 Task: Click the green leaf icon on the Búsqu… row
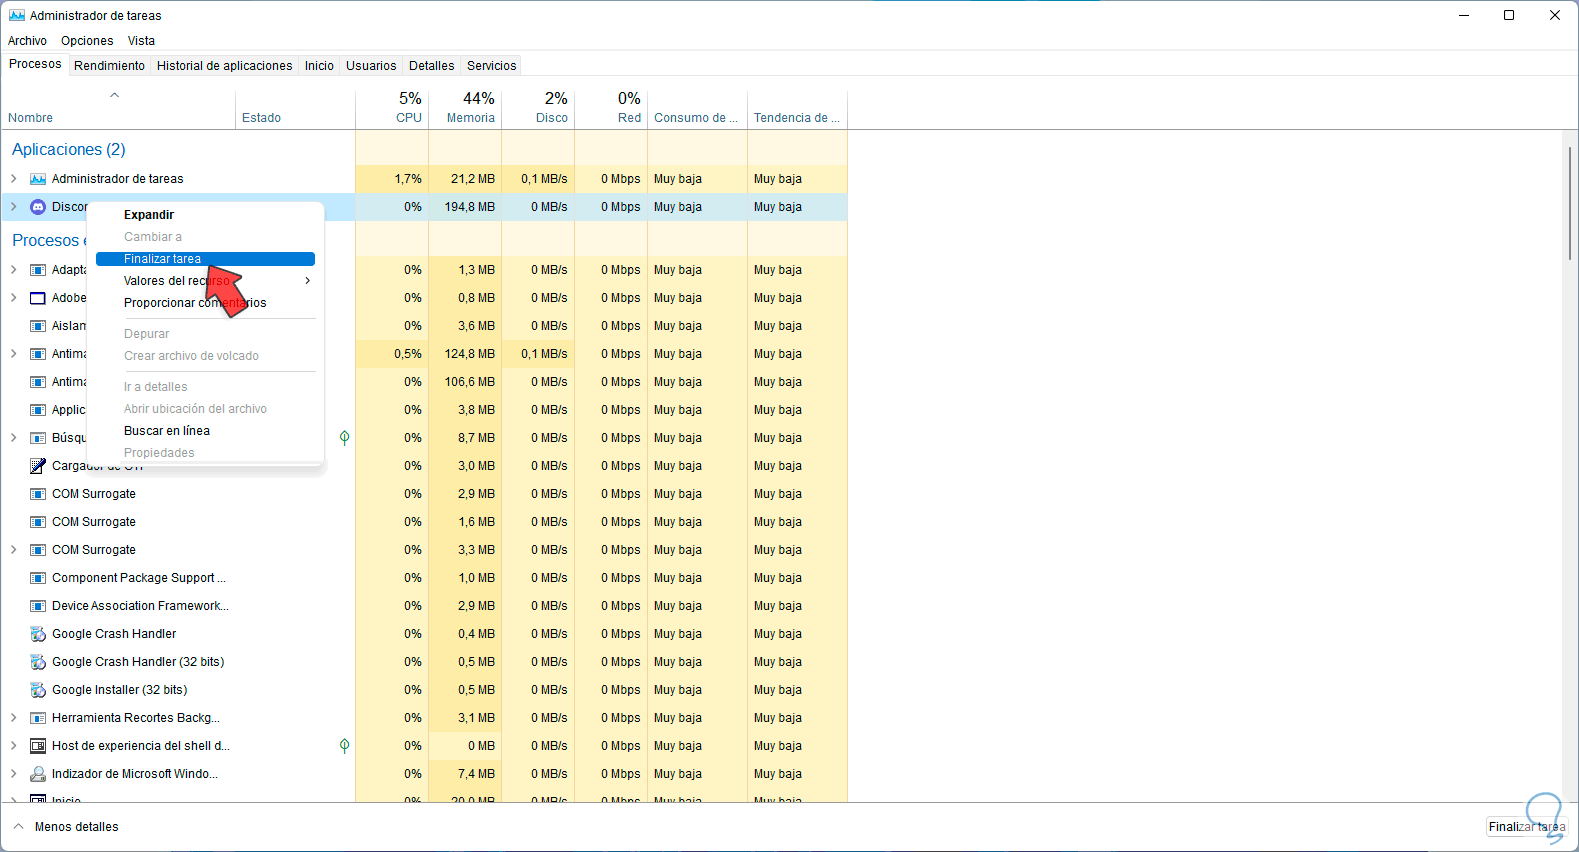pos(344,438)
